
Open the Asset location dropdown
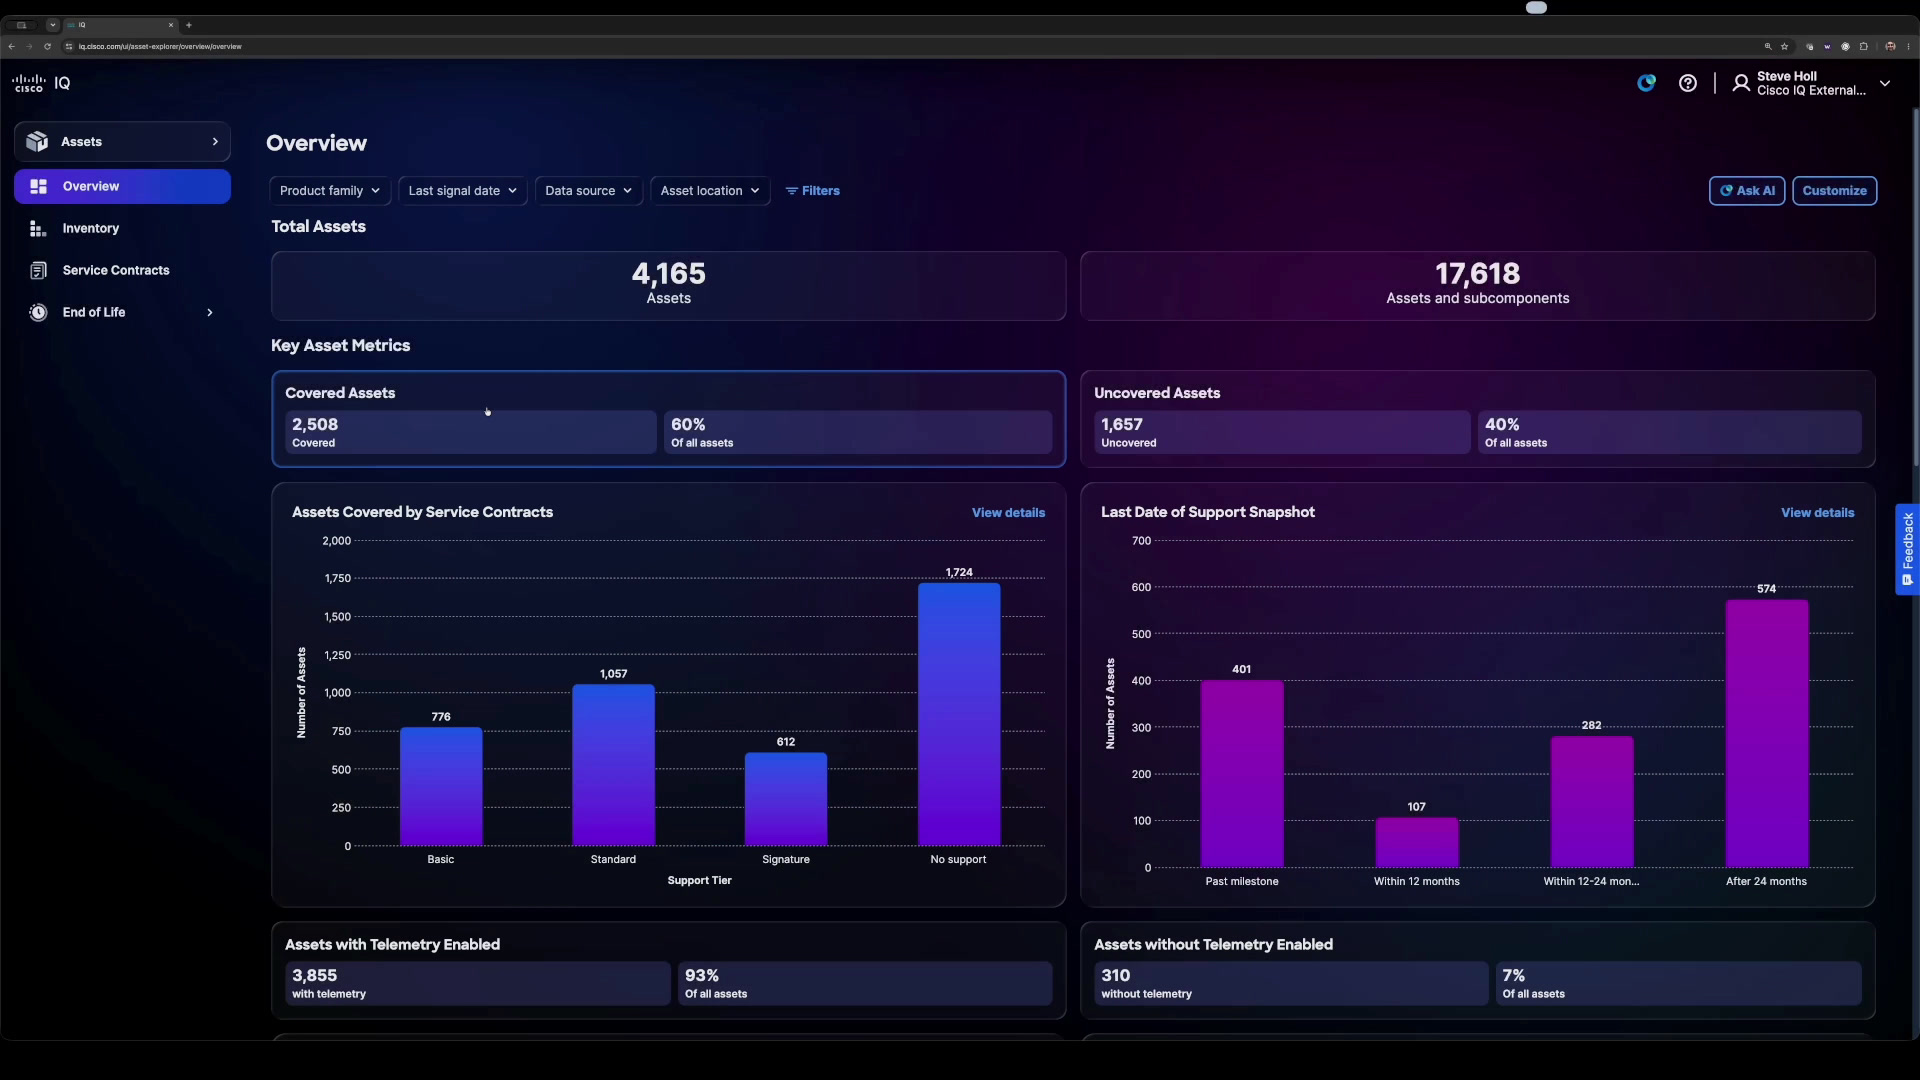[710, 191]
